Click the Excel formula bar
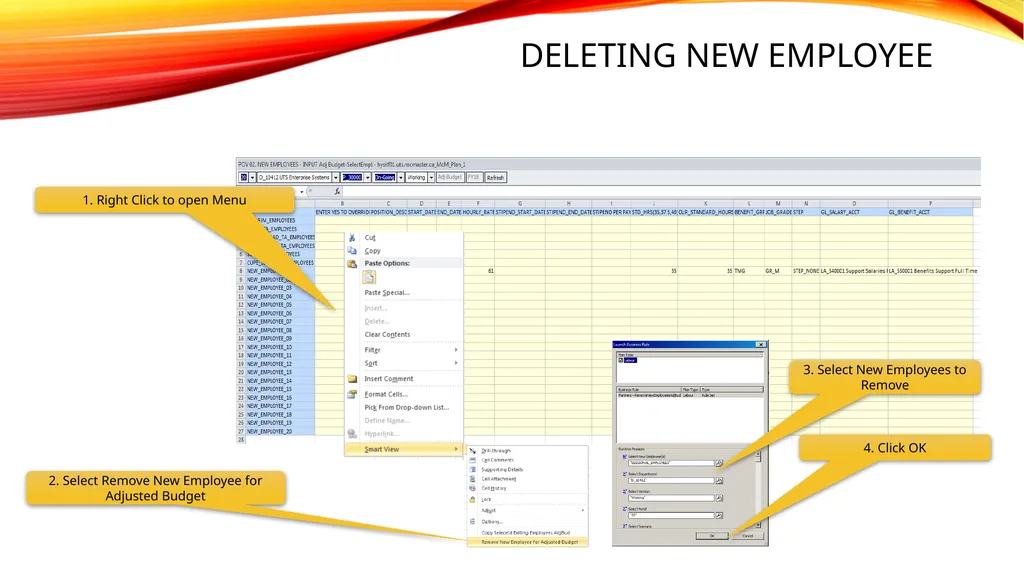Viewport: 1024px width, 575px height. click(660, 191)
